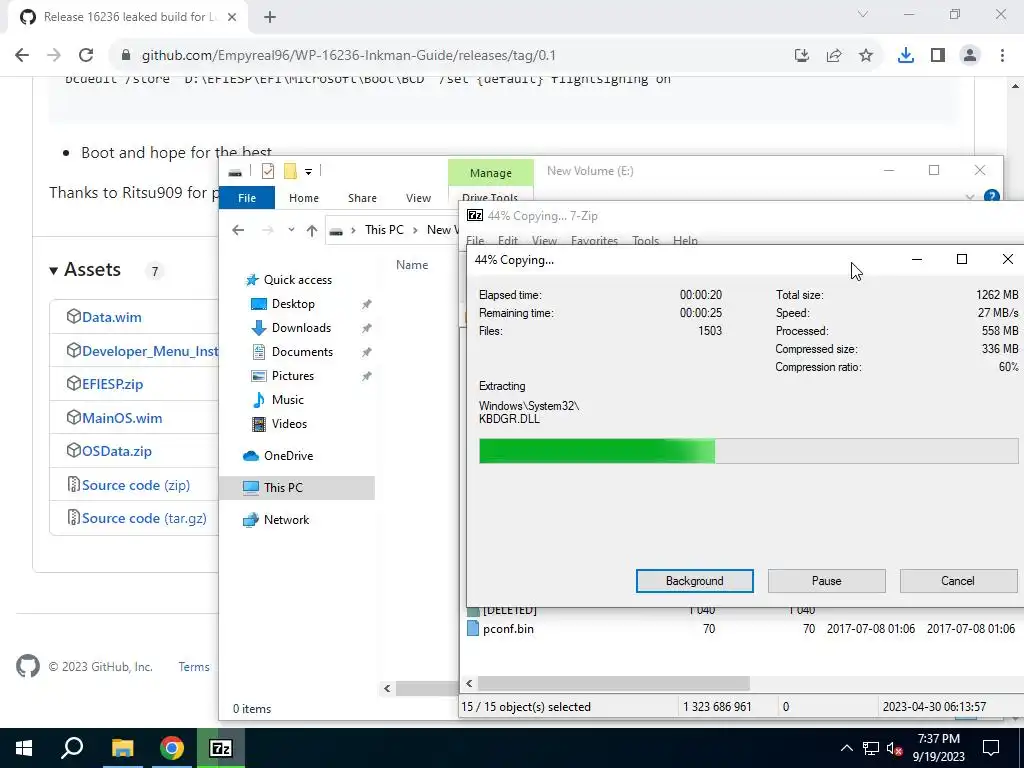Viewport: 1024px width, 768px height.
Task: Click the share page icon in address bar
Action: (x=834, y=56)
